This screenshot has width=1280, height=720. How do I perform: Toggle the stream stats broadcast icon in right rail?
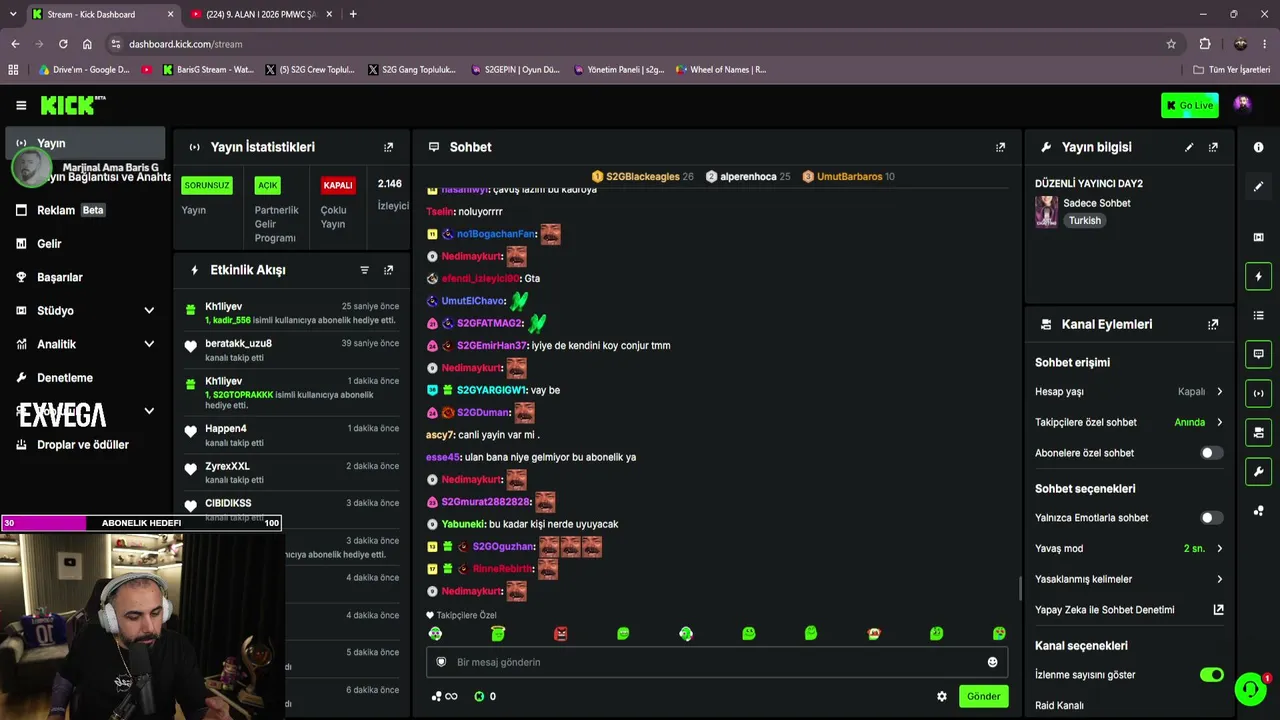pos(1258,393)
